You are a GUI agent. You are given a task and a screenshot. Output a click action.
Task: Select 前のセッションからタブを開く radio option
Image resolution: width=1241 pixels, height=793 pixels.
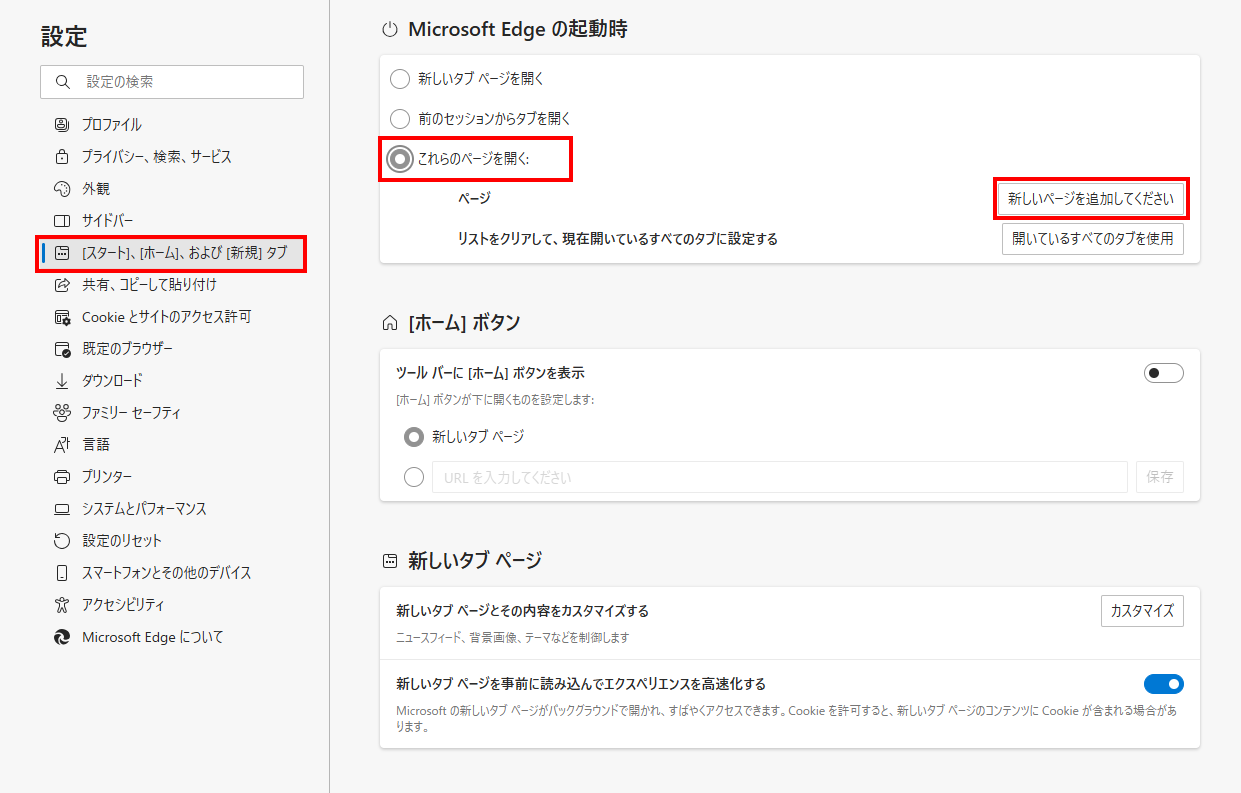point(400,118)
